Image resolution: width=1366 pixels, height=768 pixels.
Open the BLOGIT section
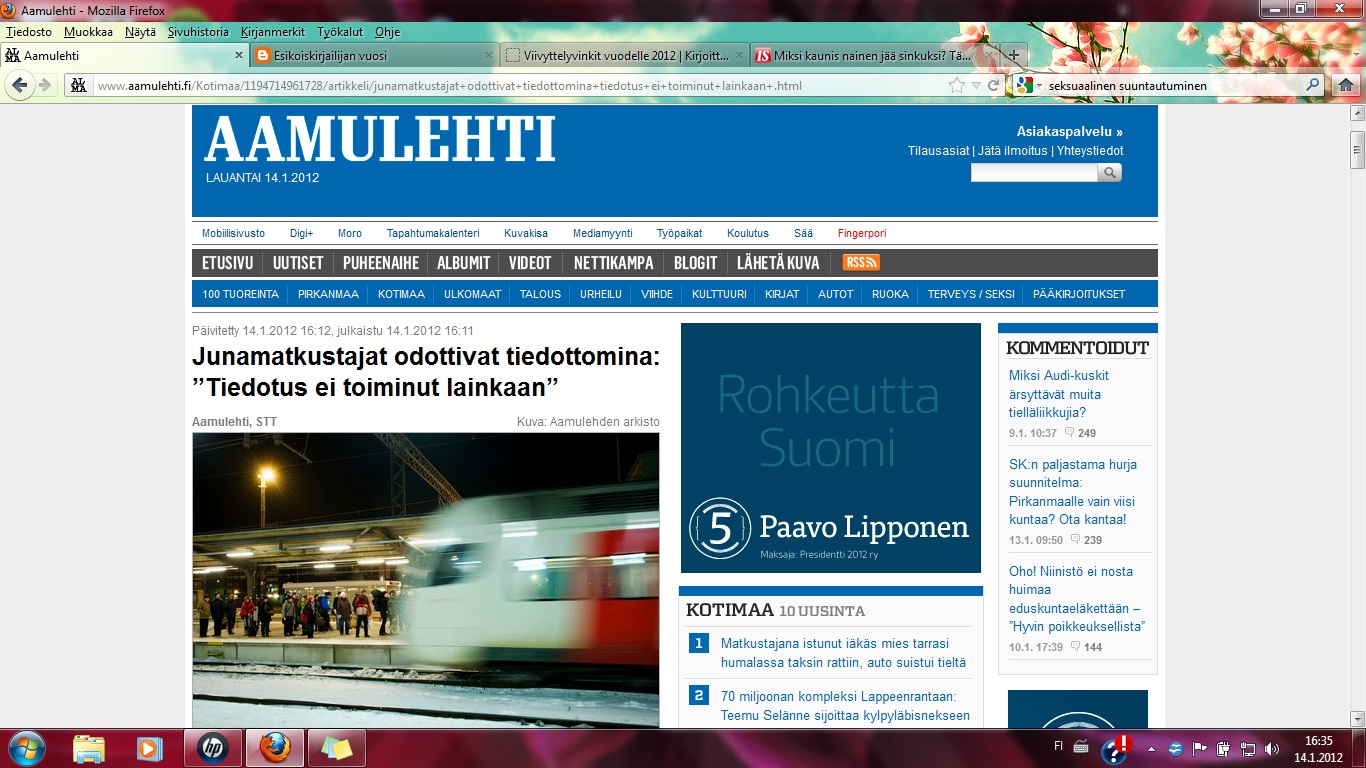click(x=695, y=263)
